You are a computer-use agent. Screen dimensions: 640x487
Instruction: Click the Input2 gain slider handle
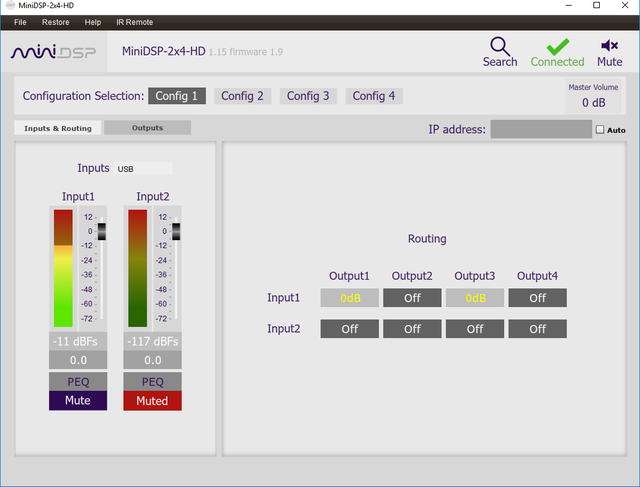(x=176, y=231)
